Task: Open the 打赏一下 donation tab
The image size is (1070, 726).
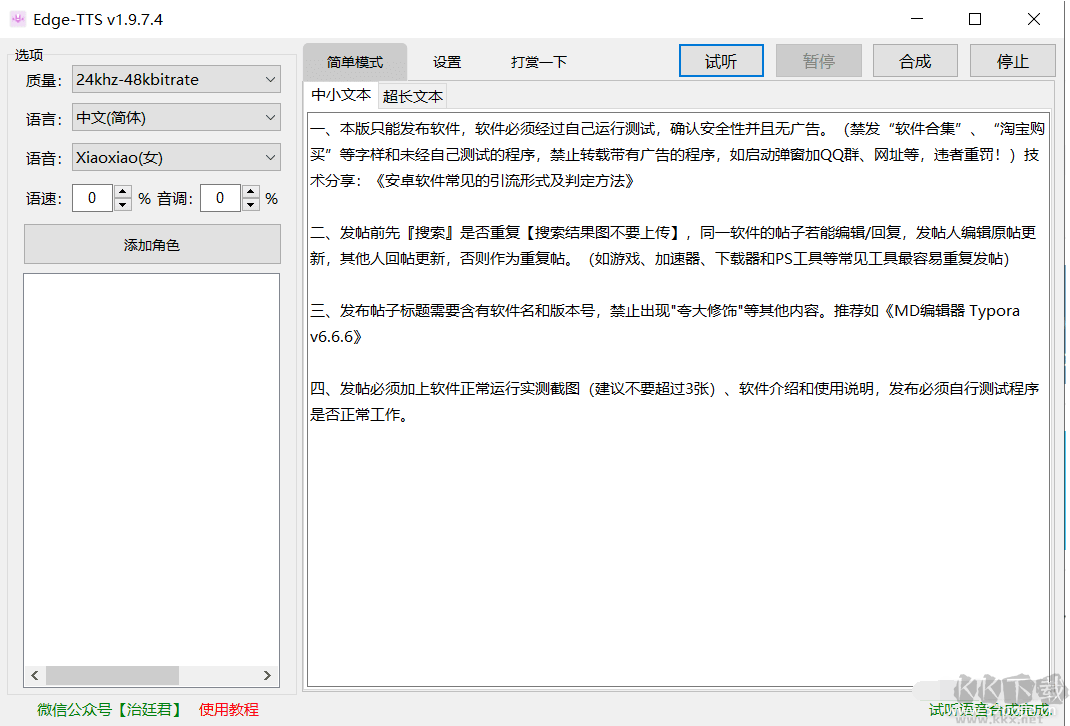Action: [538, 61]
